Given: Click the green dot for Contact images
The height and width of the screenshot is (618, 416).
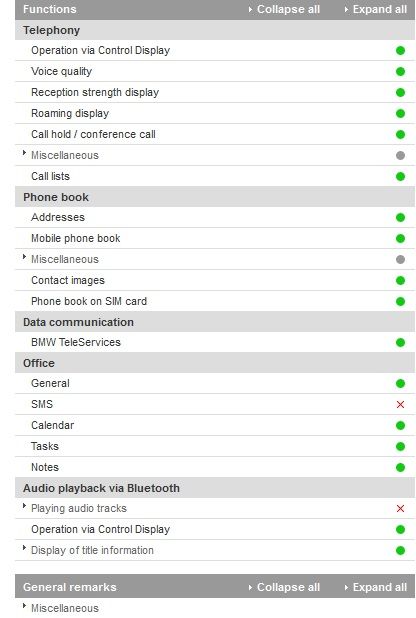Looking at the screenshot, I should [x=400, y=280].
